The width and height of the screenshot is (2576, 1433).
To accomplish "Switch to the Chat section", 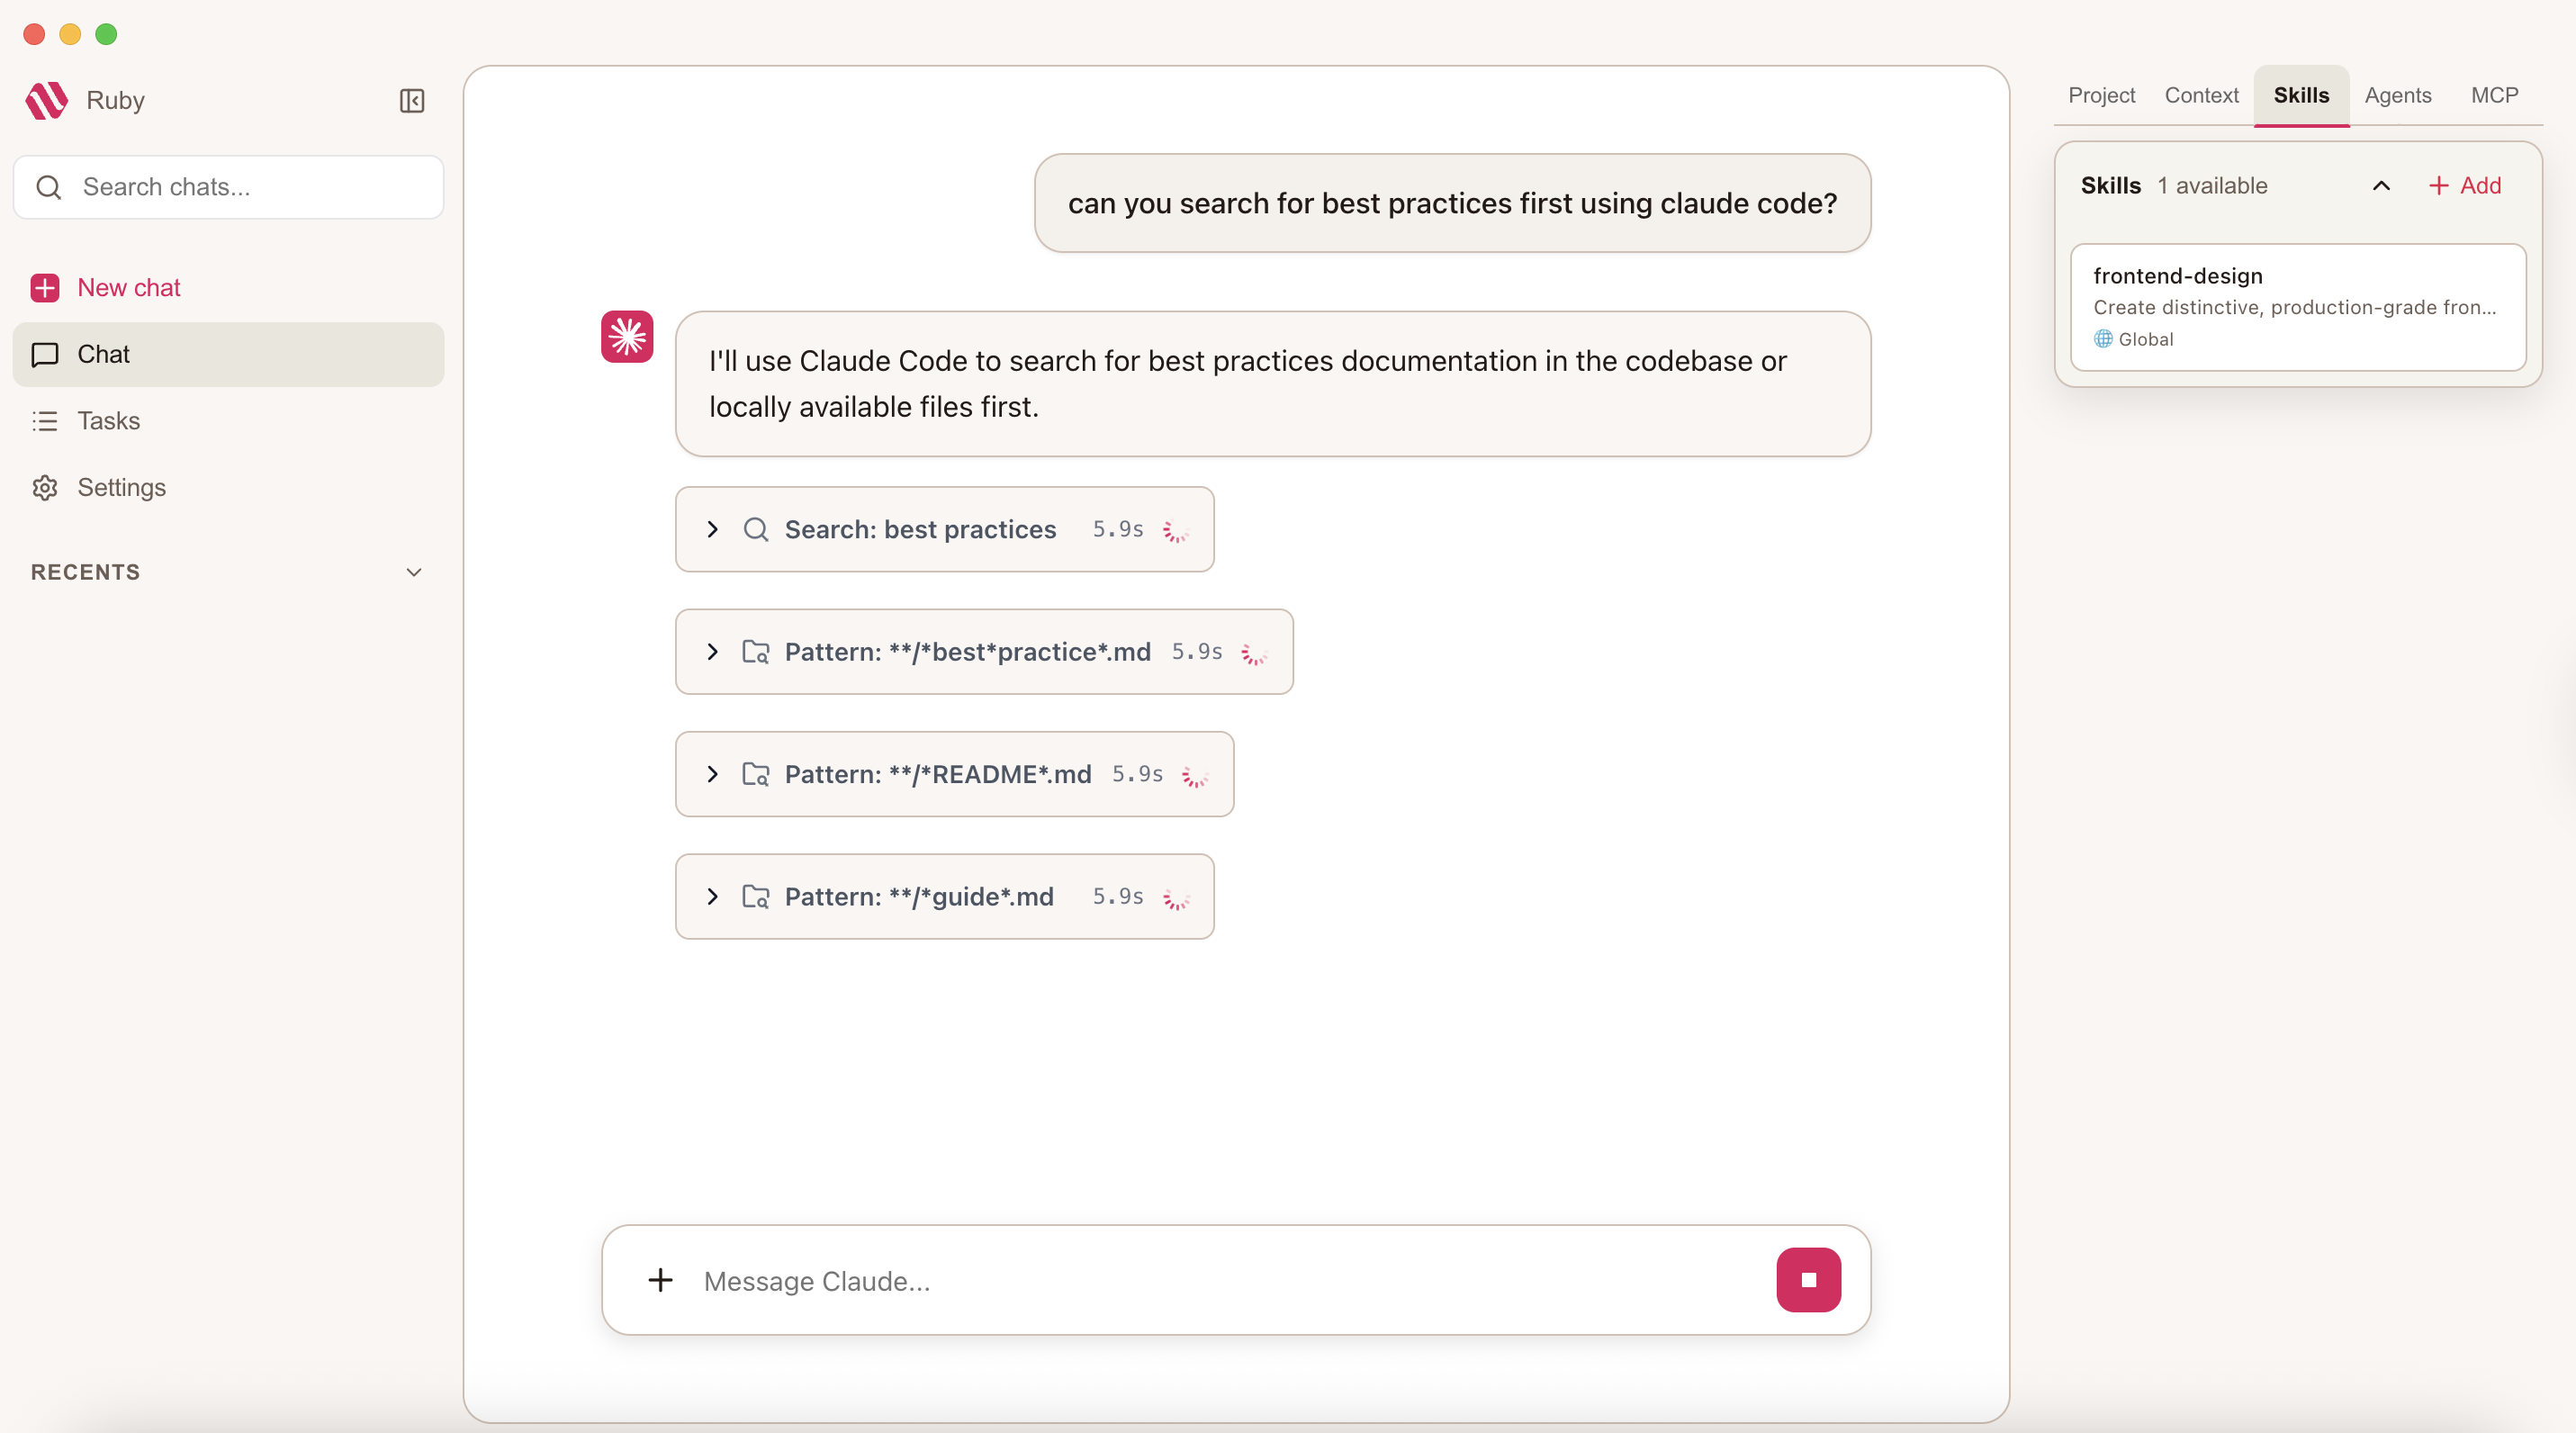I will [104, 354].
